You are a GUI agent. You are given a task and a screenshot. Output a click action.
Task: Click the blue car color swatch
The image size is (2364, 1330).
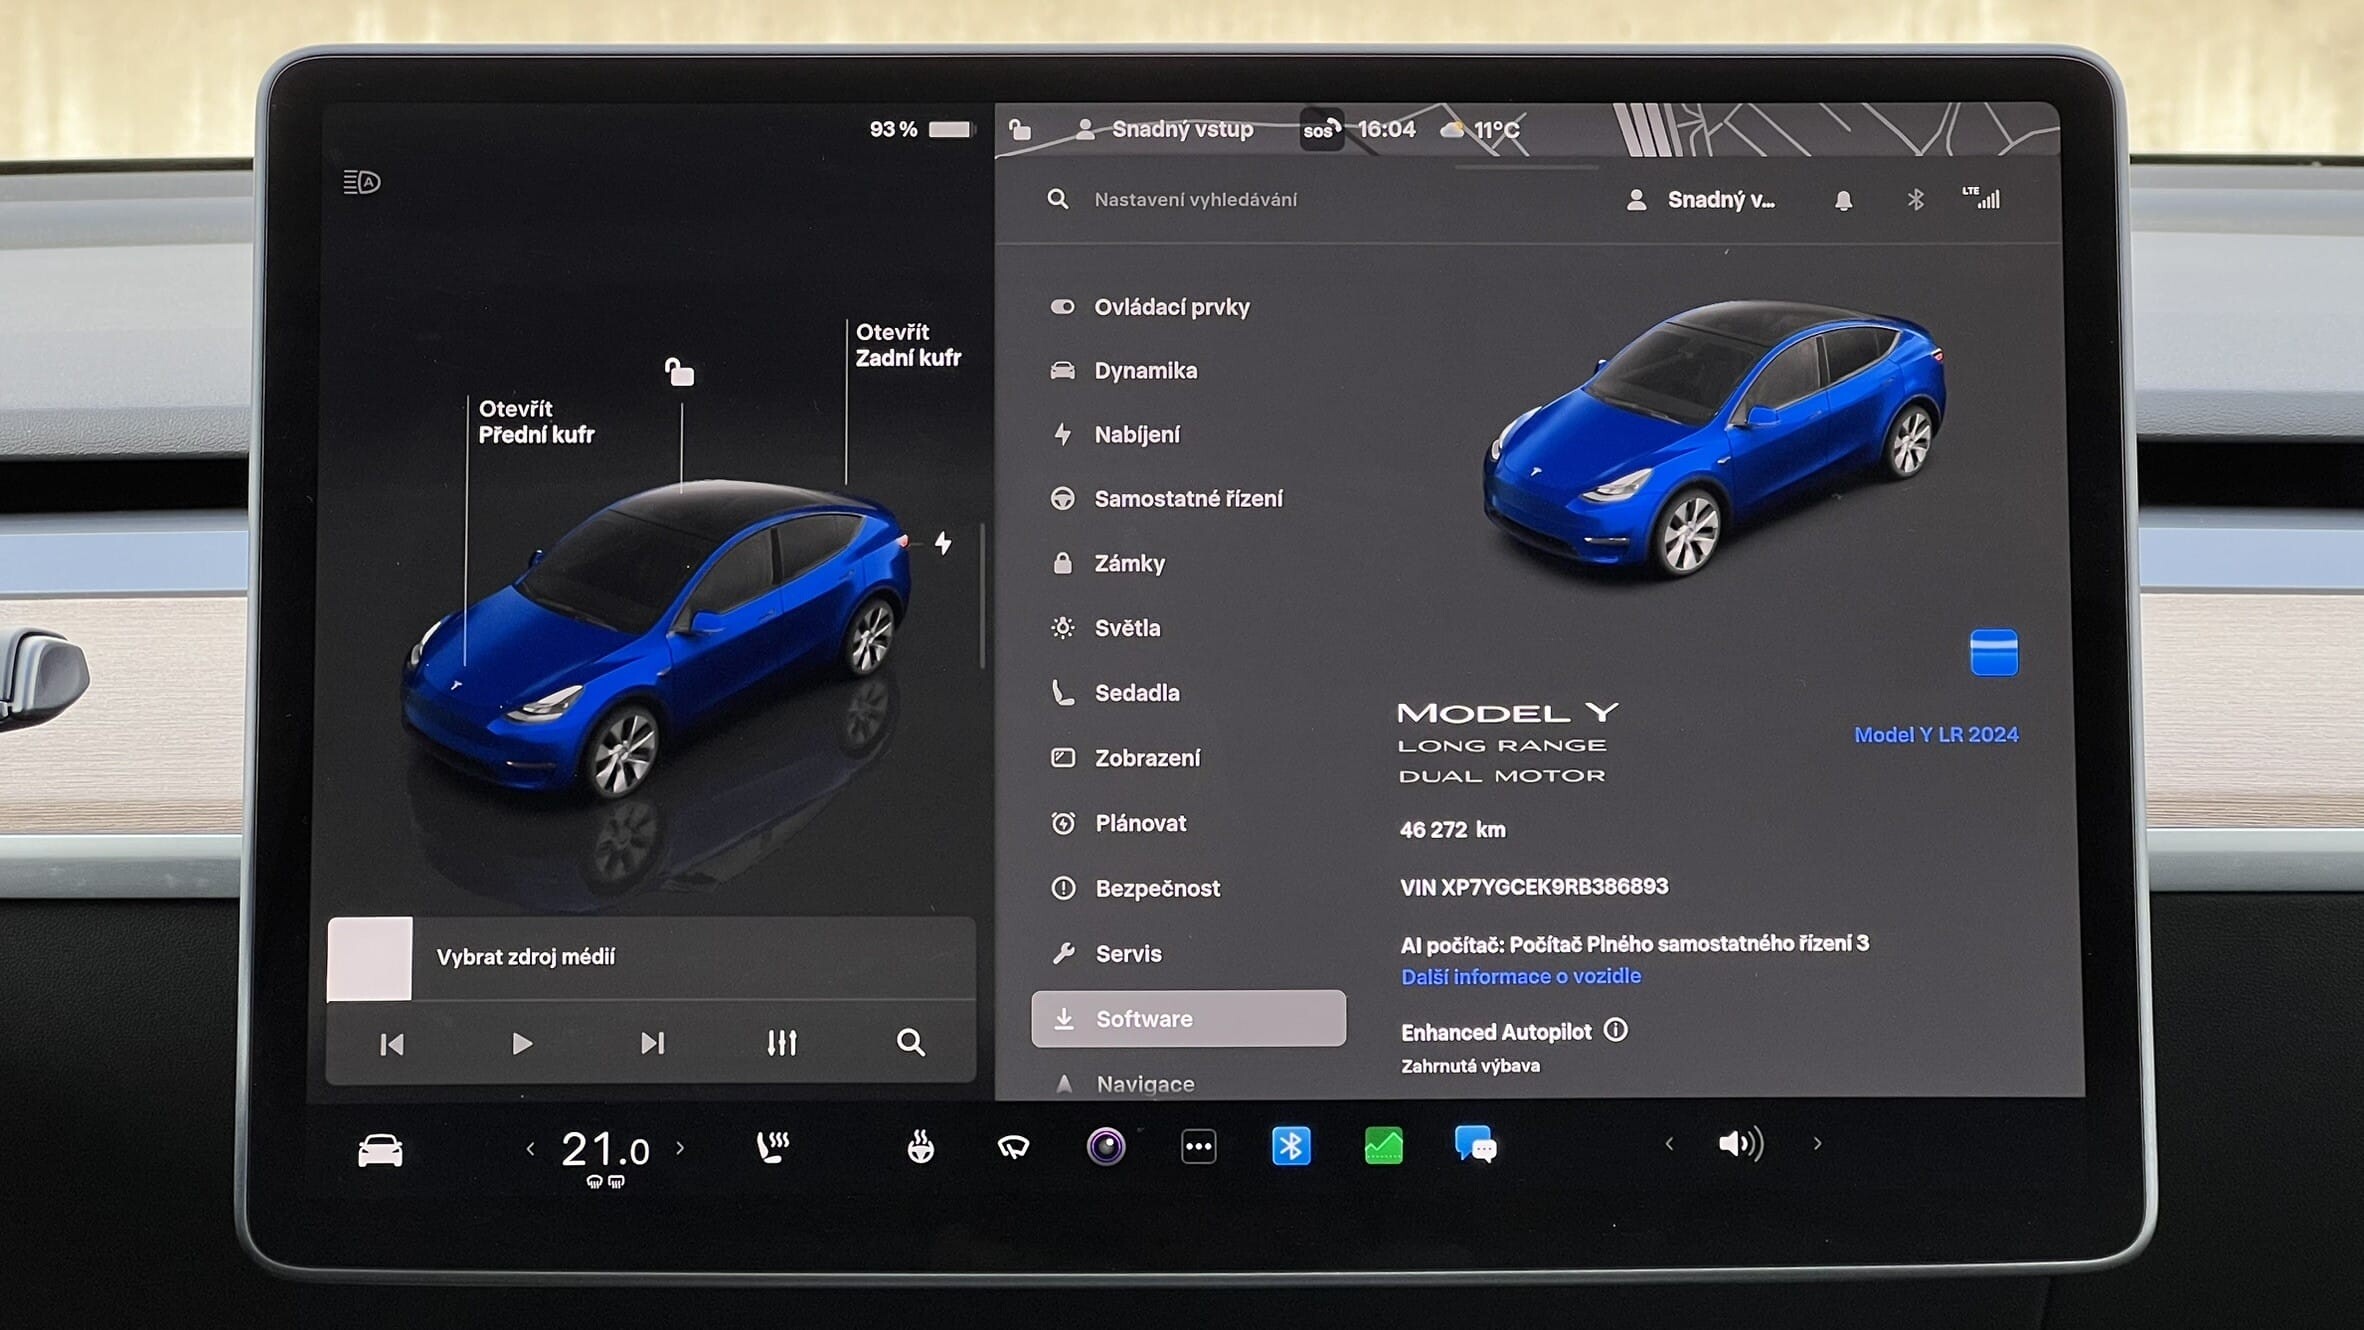tap(1993, 653)
